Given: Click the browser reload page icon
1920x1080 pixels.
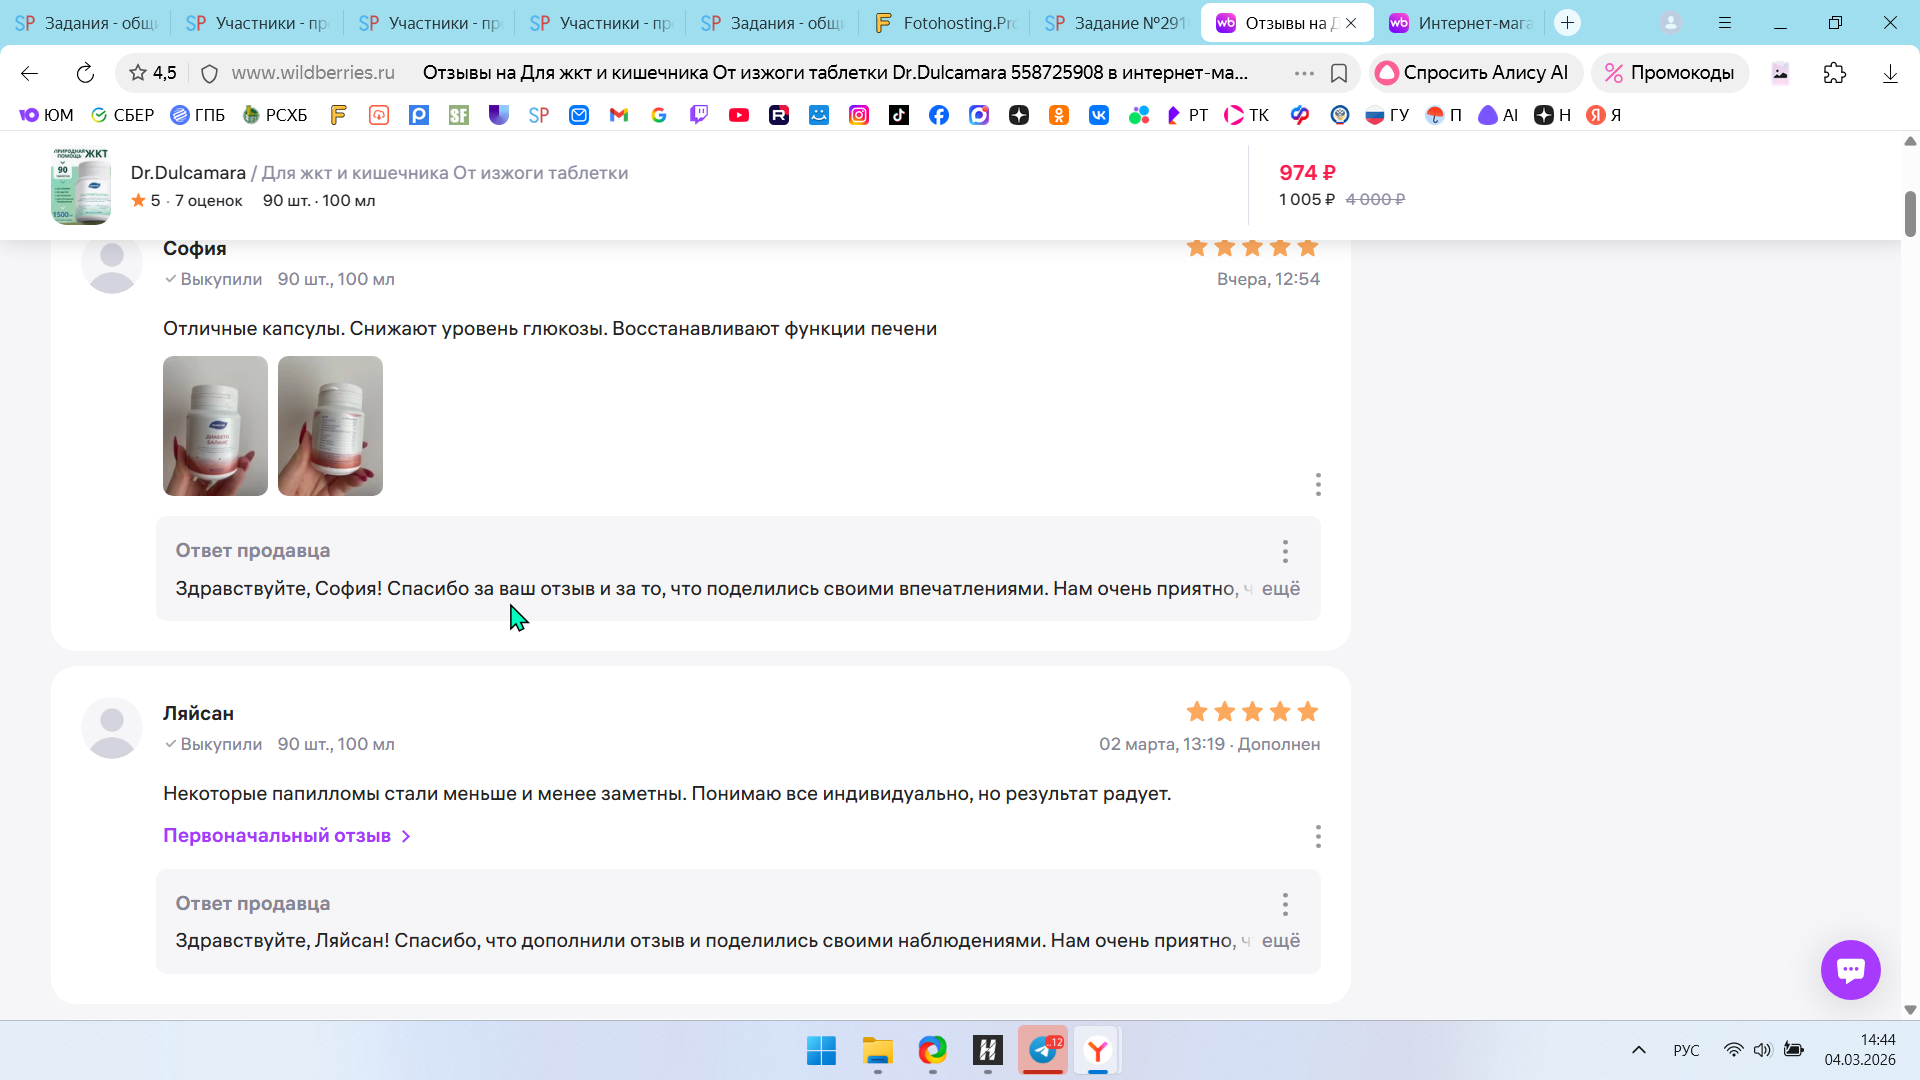Looking at the screenshot, I should pyautogui.click(x=85, y=73).
